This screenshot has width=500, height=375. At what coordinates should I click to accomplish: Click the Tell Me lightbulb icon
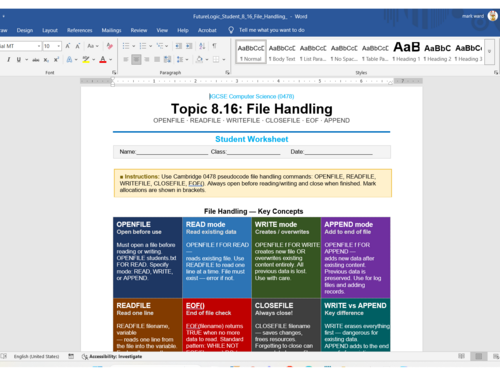(231, 30)
